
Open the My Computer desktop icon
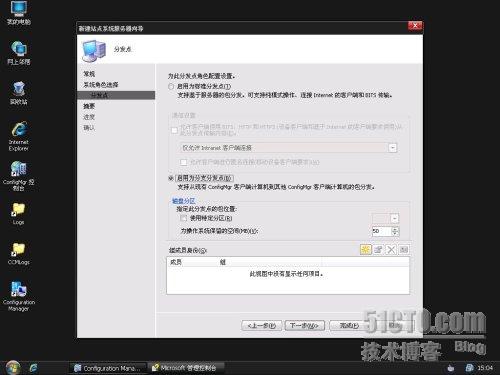[x=19, y=13]
